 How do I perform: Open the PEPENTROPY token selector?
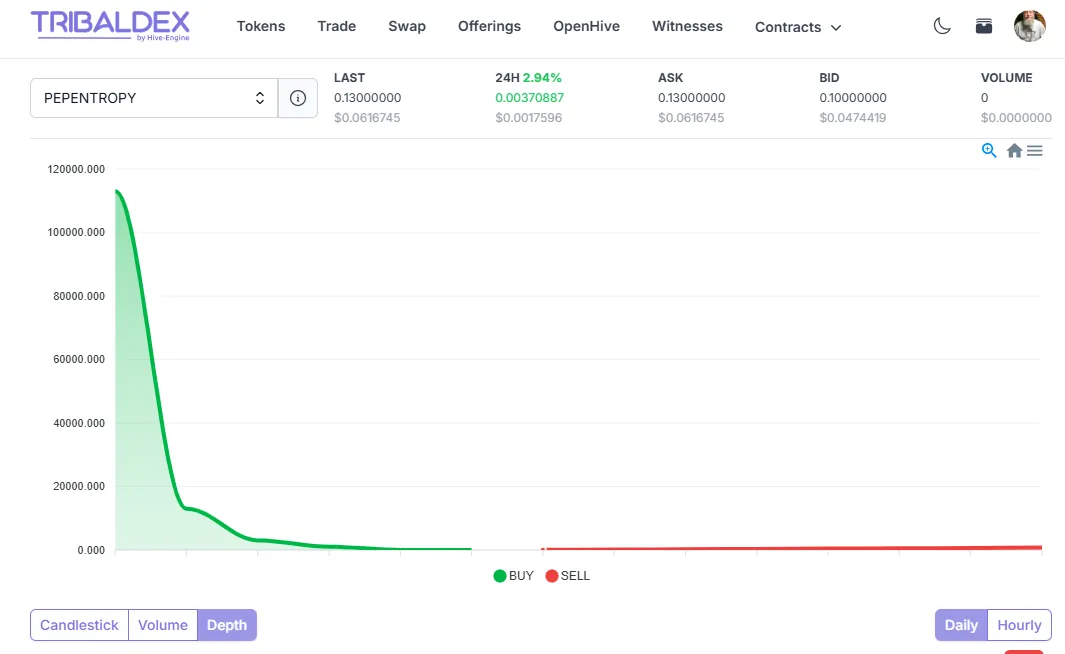point(154,98)
